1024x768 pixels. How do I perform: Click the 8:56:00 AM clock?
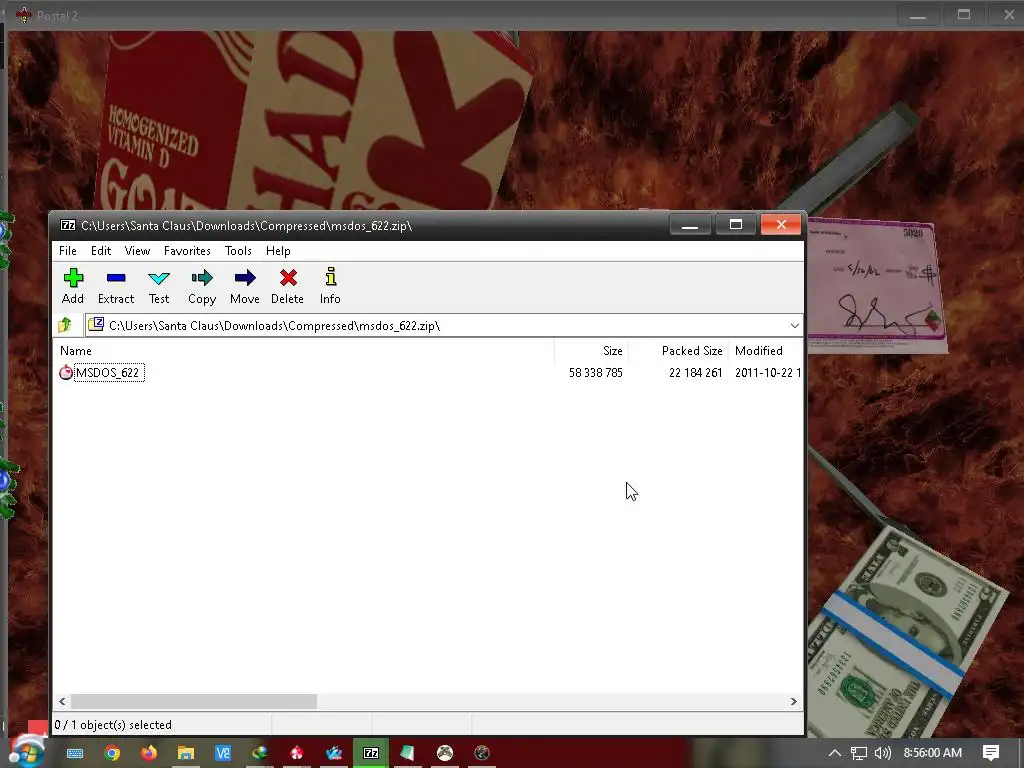click(x=933, y=753)
